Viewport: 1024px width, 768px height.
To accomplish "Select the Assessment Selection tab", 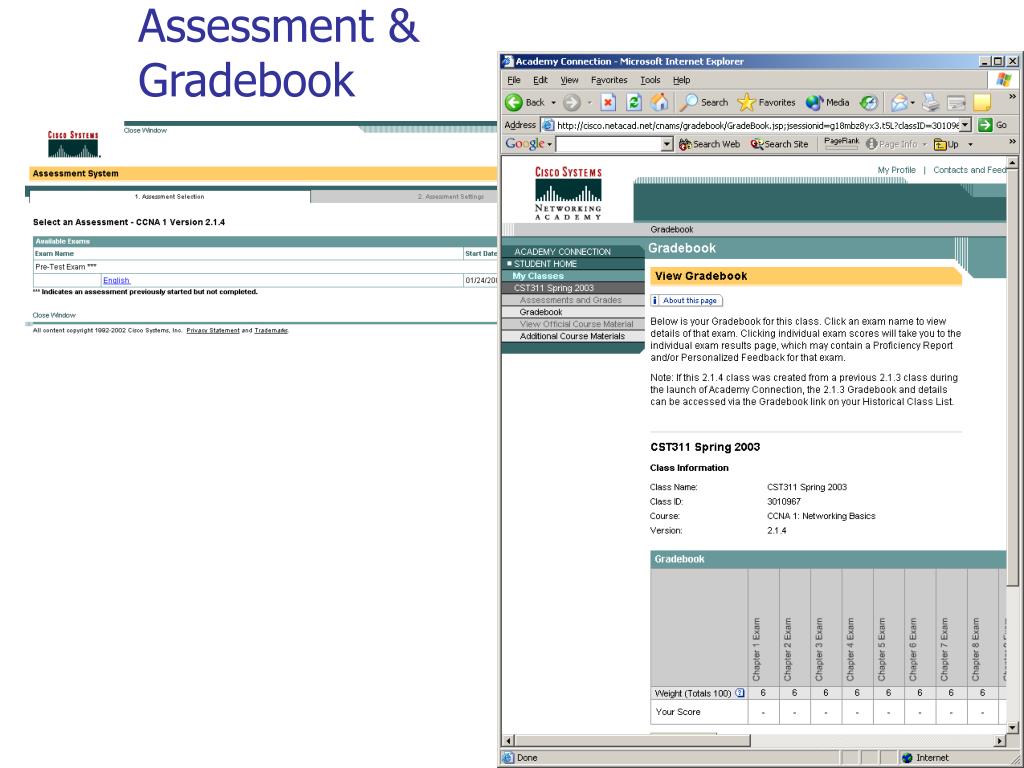I will 170,197.
